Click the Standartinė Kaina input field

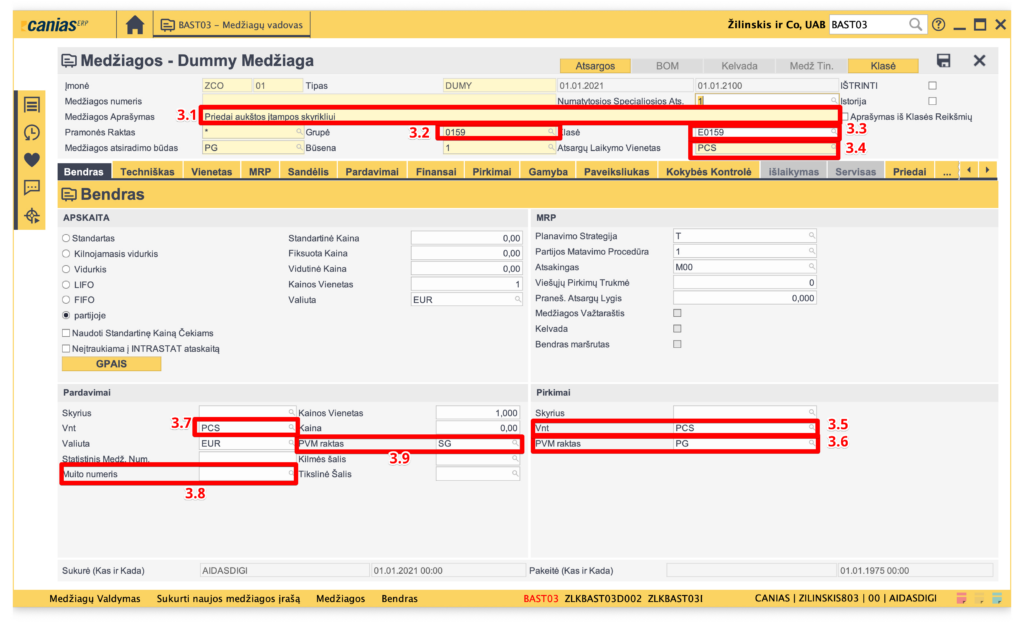[466, 238]
